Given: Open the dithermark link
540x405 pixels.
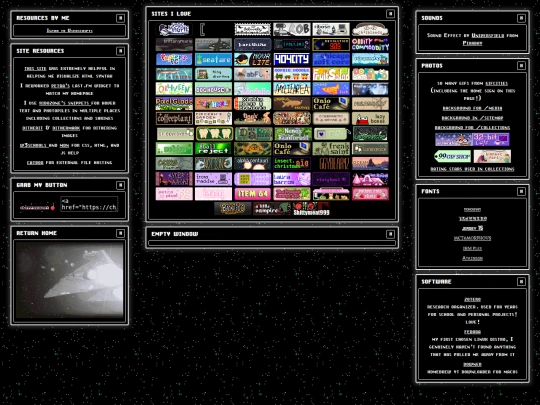Looking at the screenshot, I should click(x=66, y=128).
